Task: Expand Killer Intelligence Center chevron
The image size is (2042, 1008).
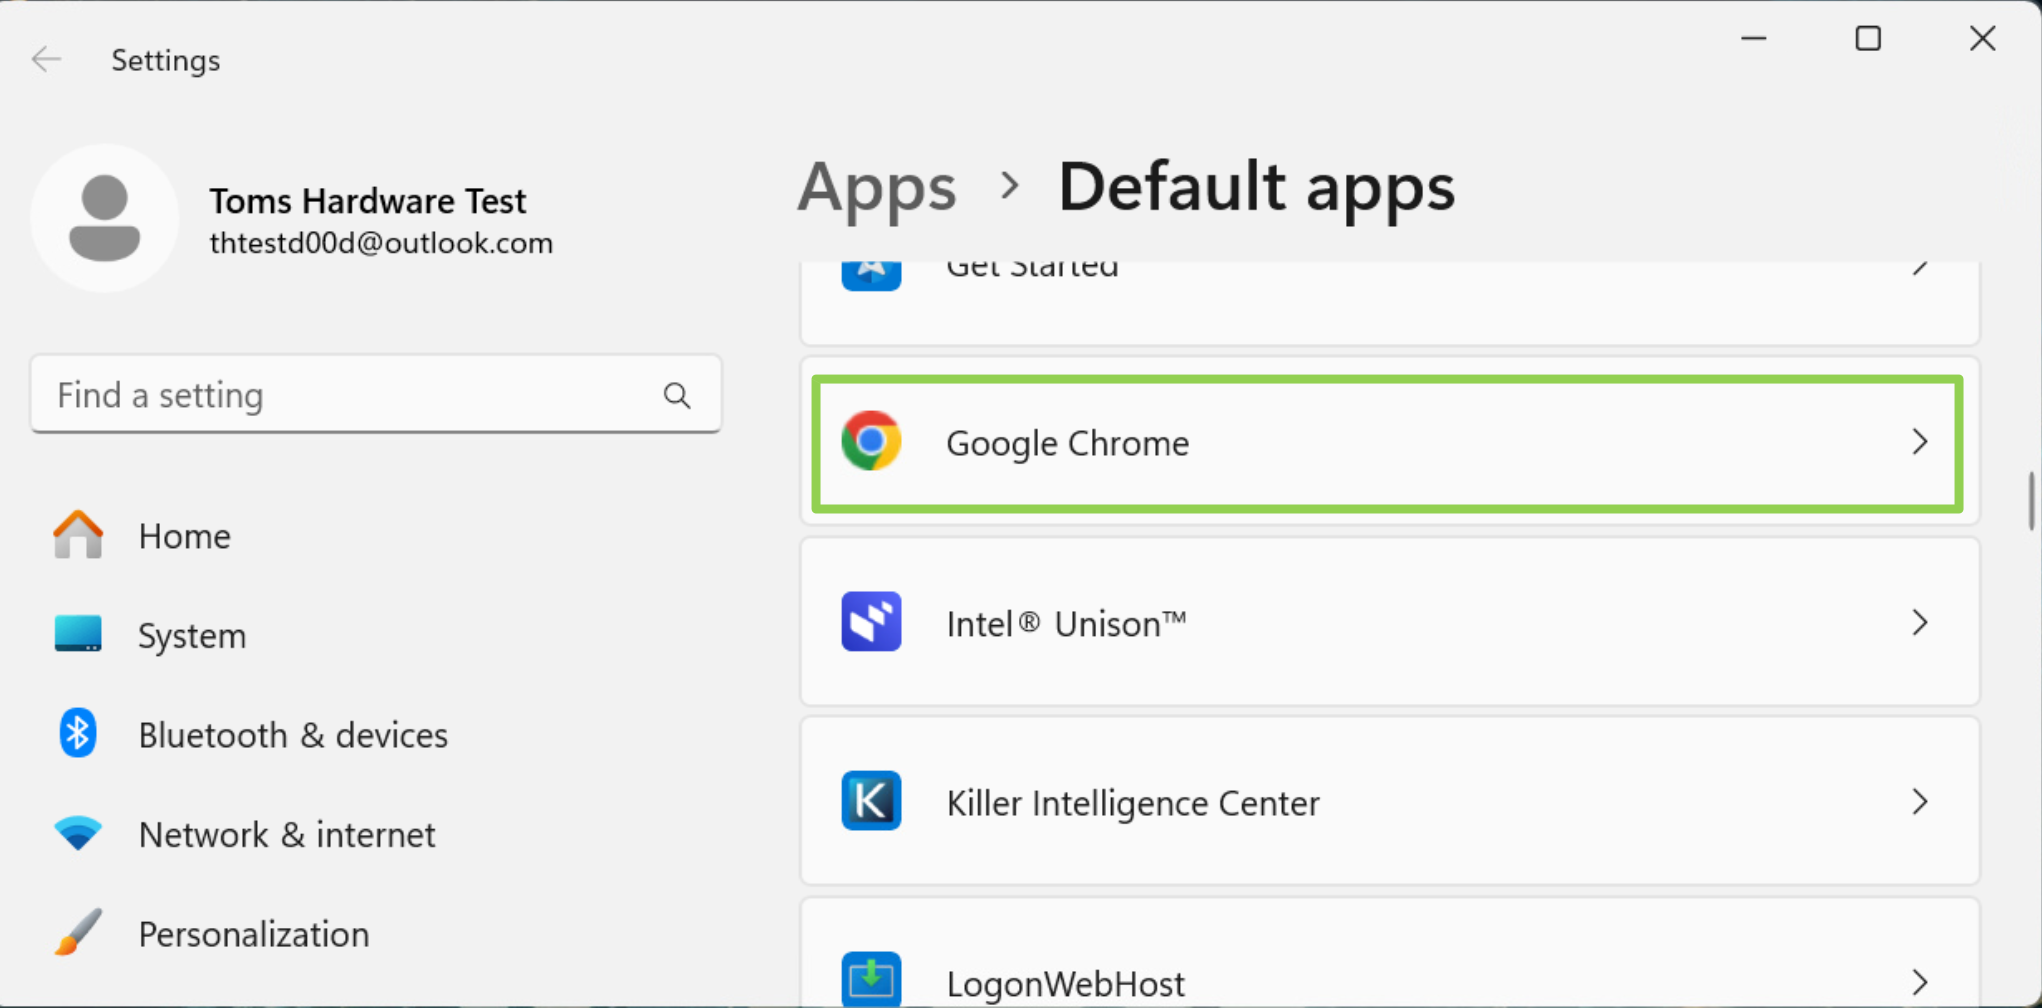Action: 1919,802
